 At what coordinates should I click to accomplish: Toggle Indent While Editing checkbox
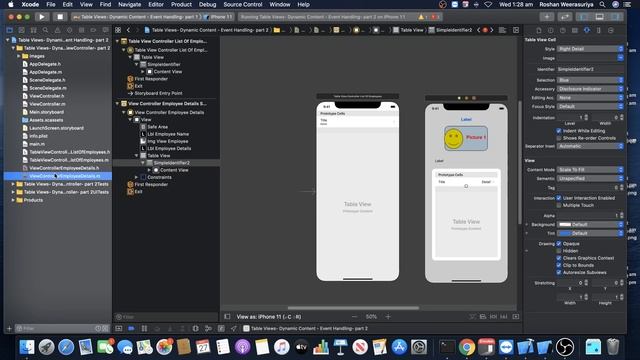(559, 131)
